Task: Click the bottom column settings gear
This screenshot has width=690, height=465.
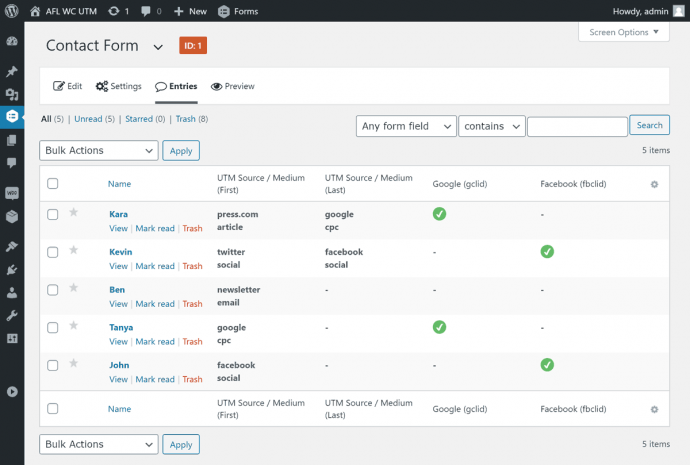Action: (x=654, y=410)
